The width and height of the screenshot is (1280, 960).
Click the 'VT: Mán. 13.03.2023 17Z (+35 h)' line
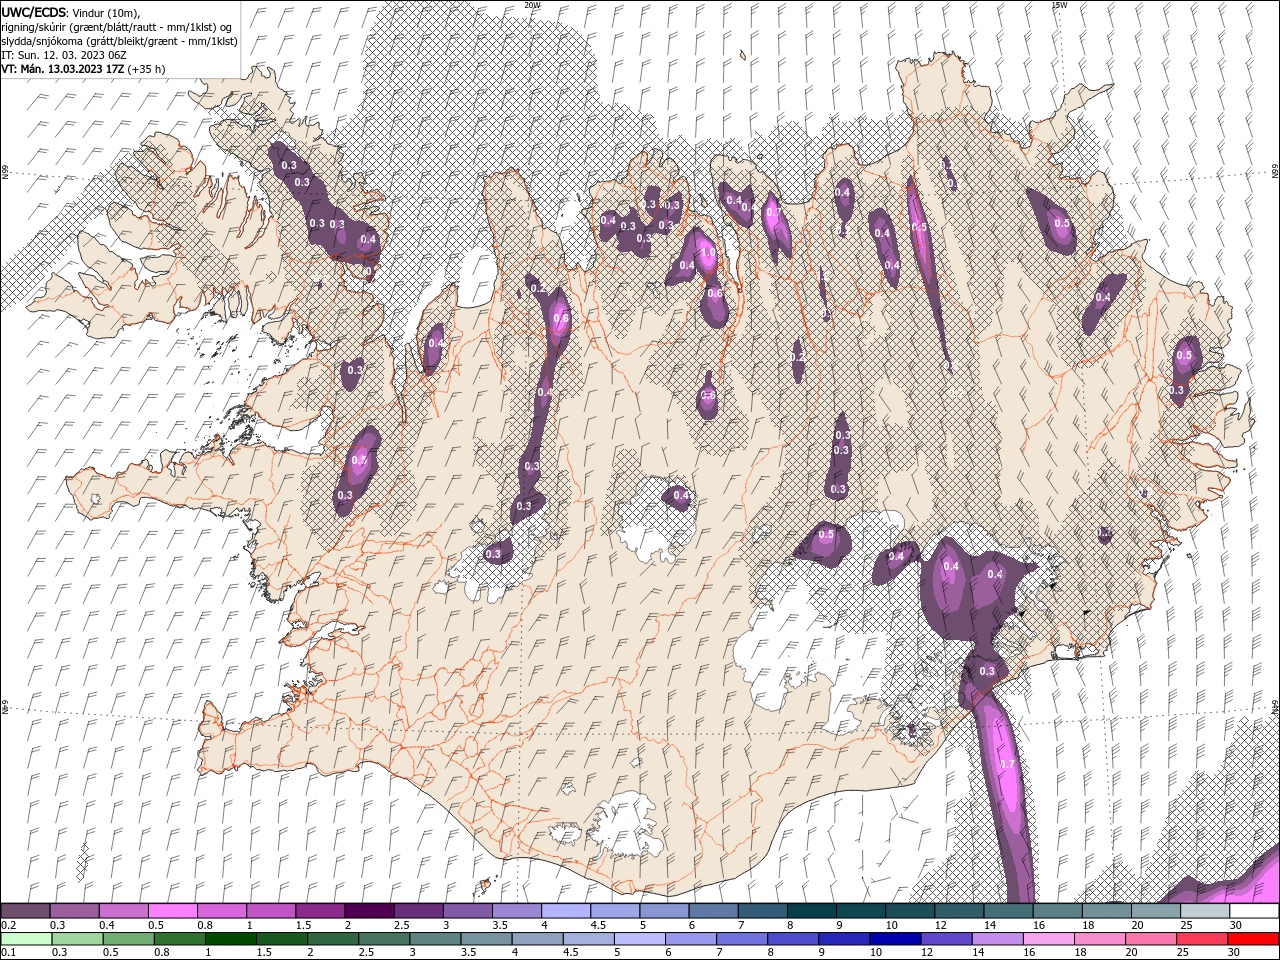(84, 69)
